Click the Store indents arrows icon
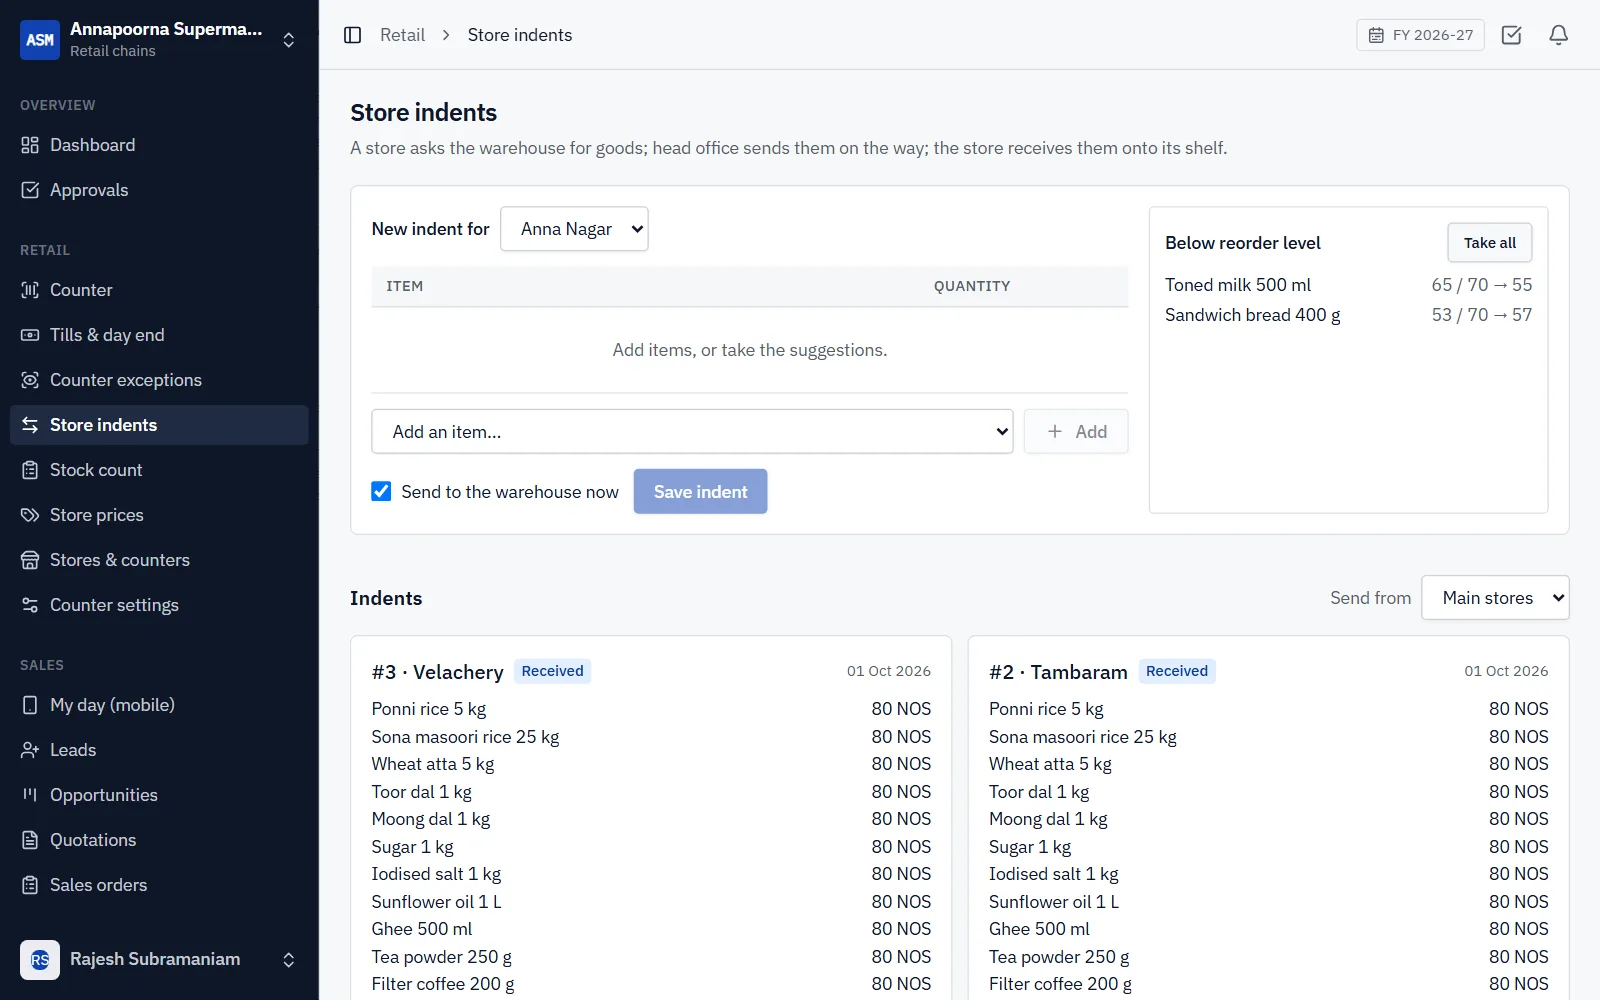Image resolution: width=1600 pixels, height=1000 pixels. 30,425
